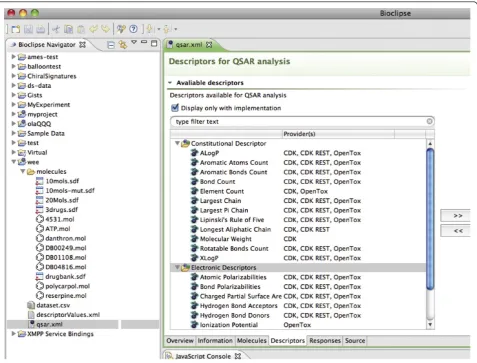
Task: Open the Source tab
Action: 355,341
